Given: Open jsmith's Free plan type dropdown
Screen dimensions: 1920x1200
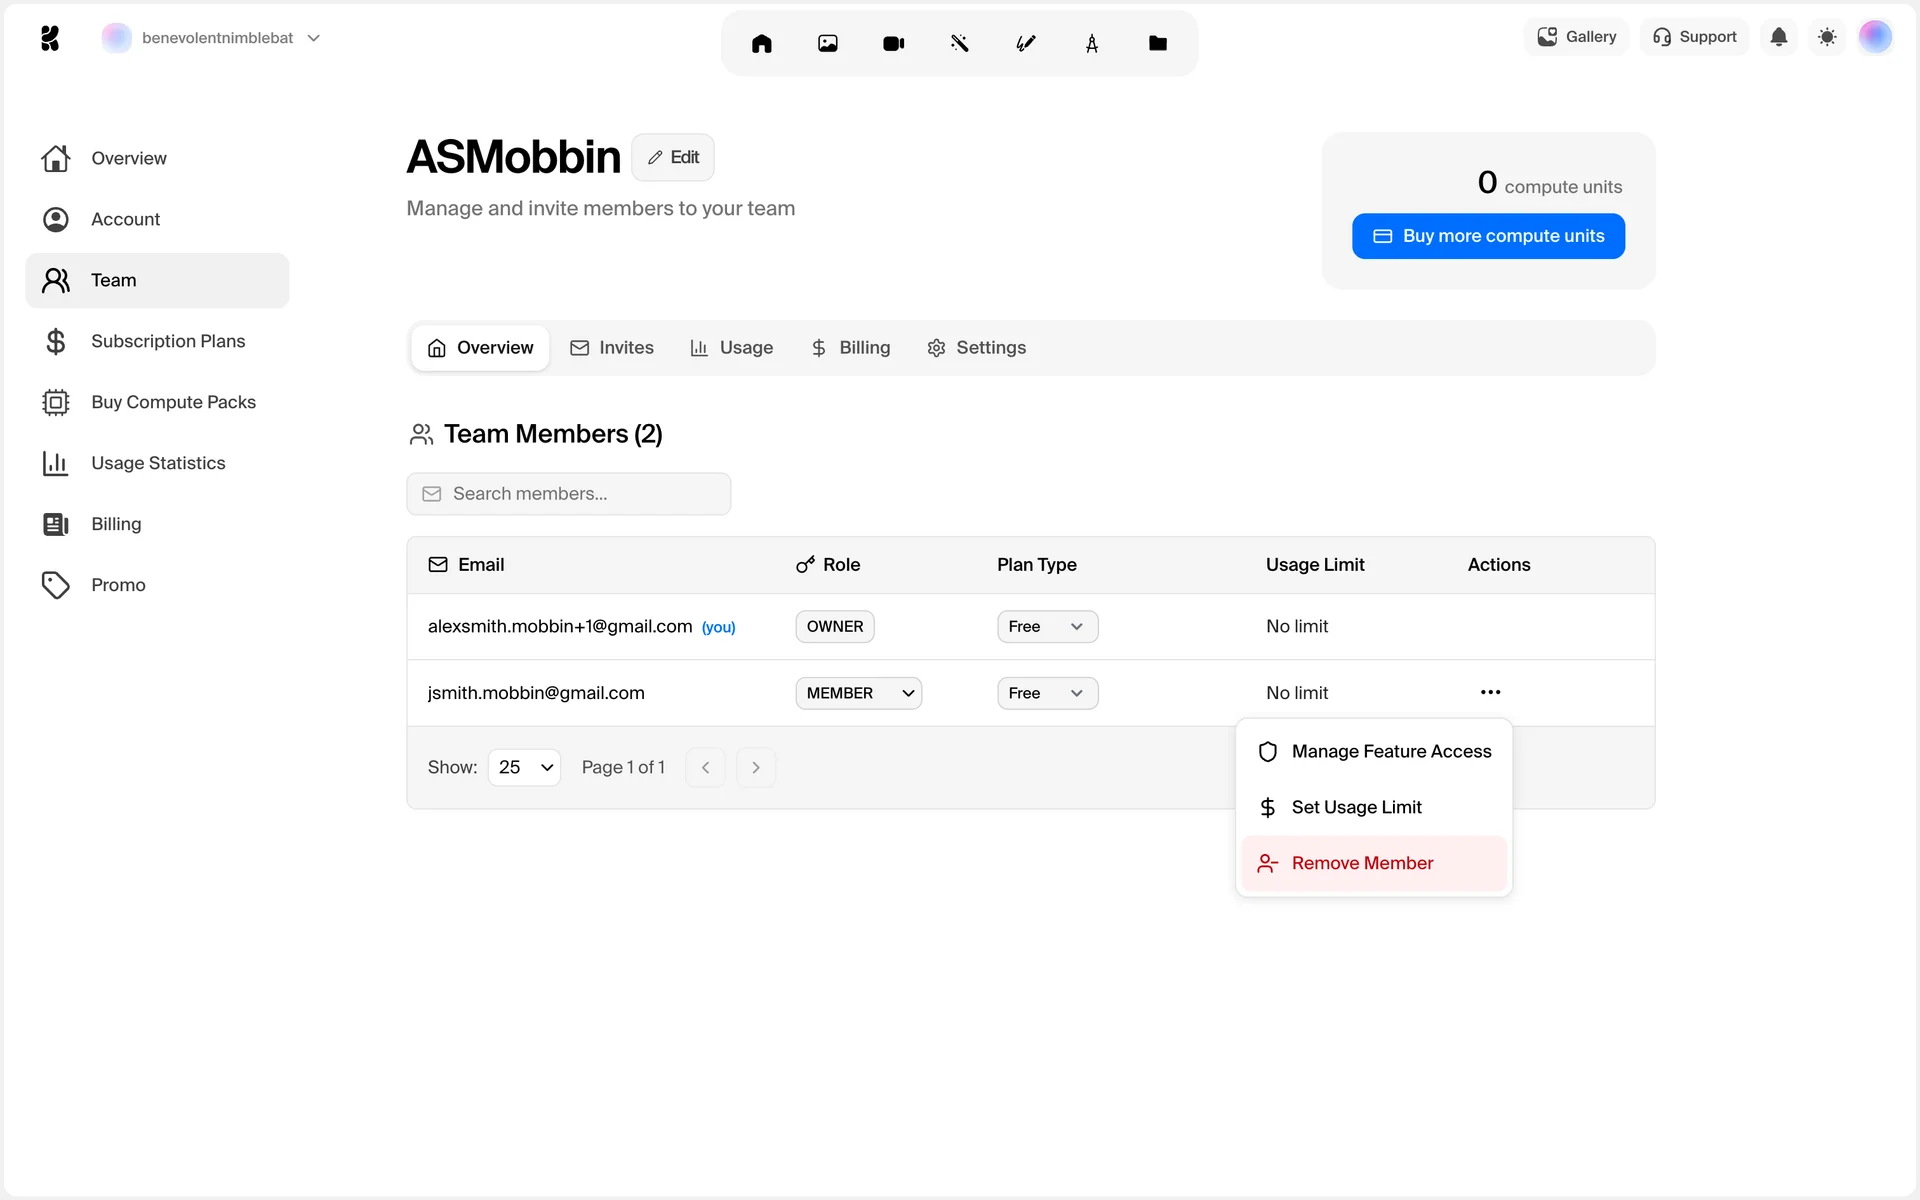Looking at the screenshot, I should [x=1046, y=693].
